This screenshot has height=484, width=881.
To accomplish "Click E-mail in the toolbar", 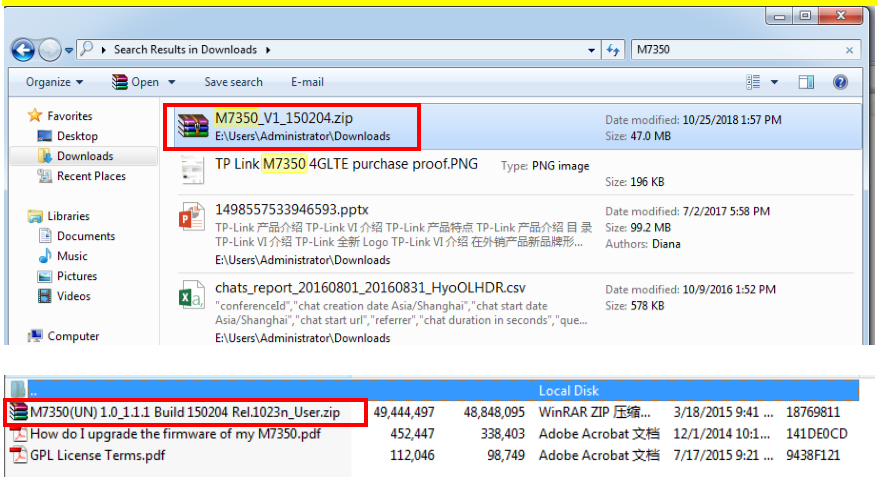I will click(307, 82).
